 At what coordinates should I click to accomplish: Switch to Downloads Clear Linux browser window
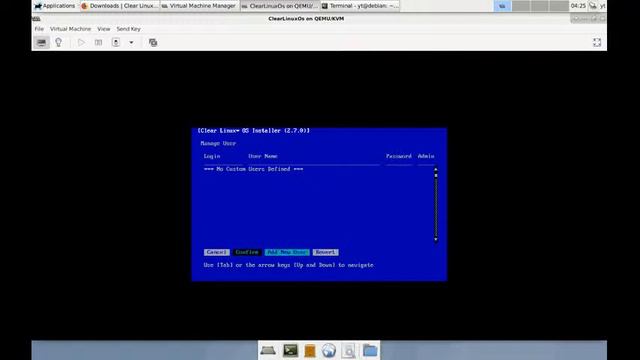119,6
